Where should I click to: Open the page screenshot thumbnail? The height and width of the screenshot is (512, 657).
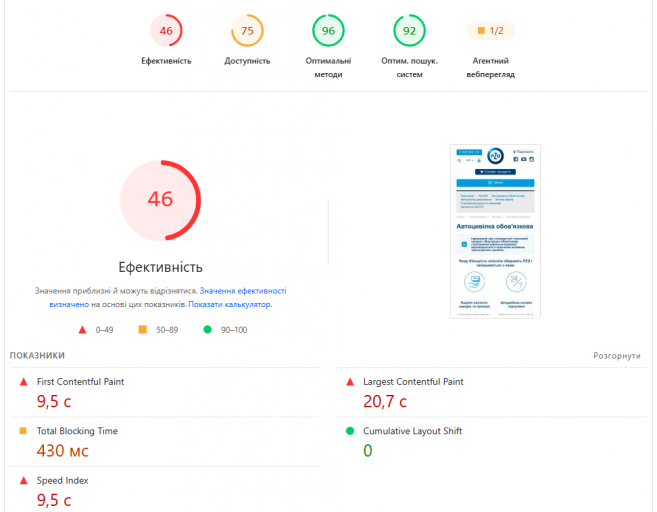(x=495, y=231)
